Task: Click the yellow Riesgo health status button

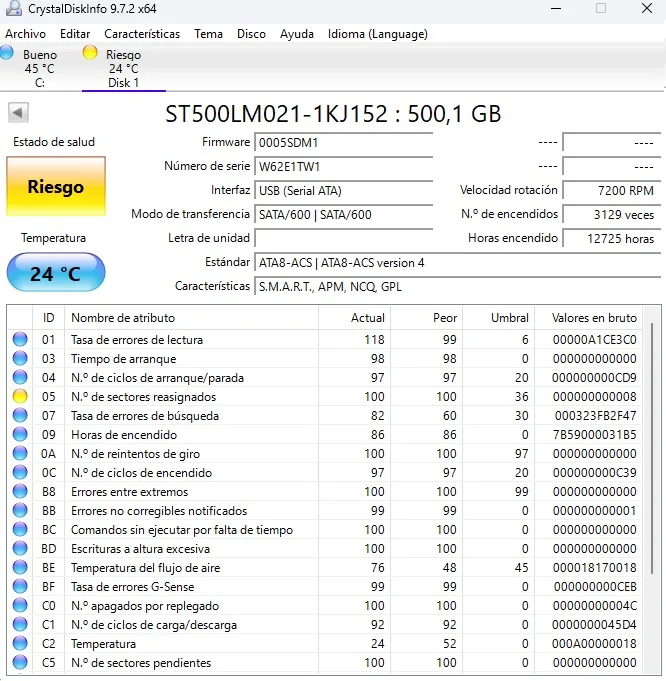Action: coord(56,186)
